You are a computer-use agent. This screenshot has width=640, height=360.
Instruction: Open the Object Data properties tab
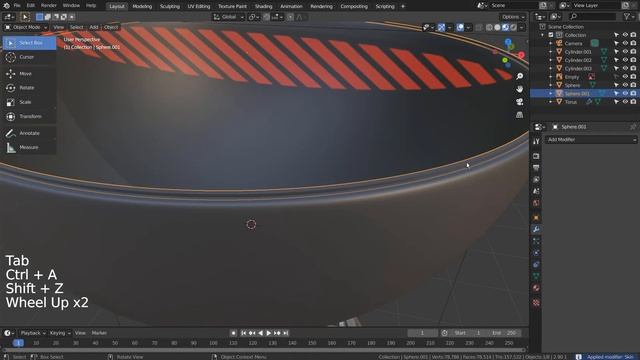coord(536,276)
